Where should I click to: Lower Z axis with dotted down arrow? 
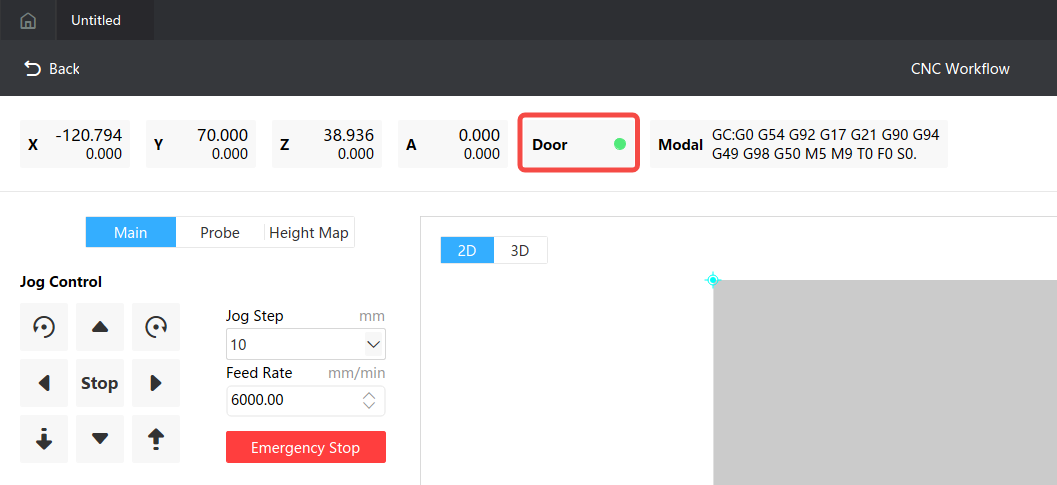pos(44,439)
